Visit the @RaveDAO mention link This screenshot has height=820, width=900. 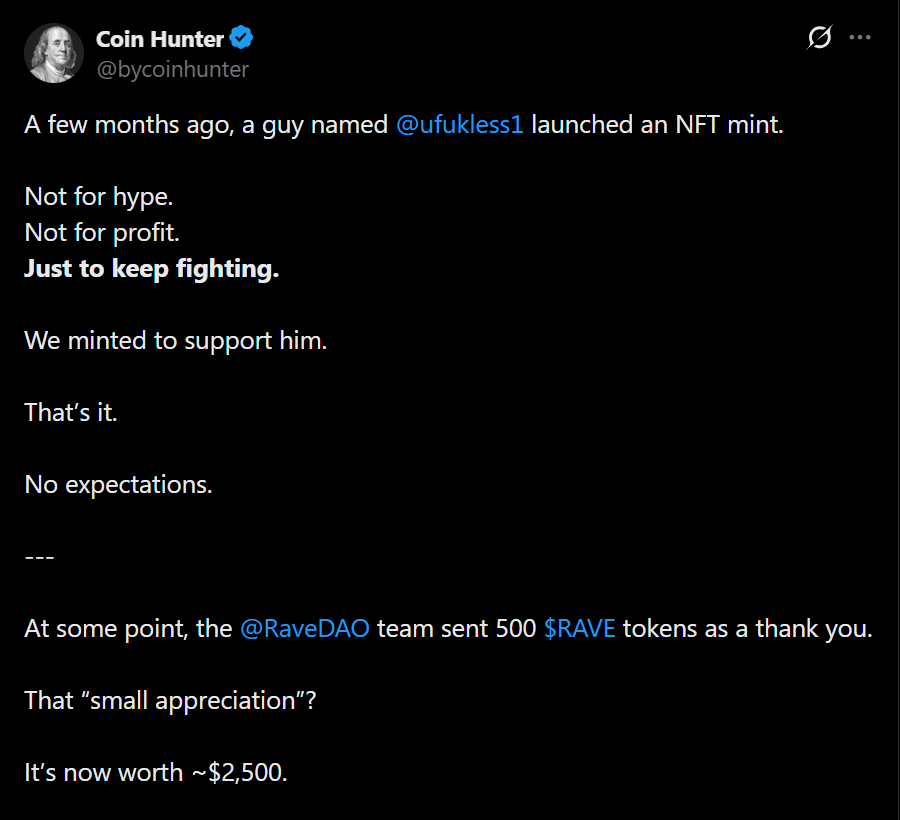coord(305,630)
